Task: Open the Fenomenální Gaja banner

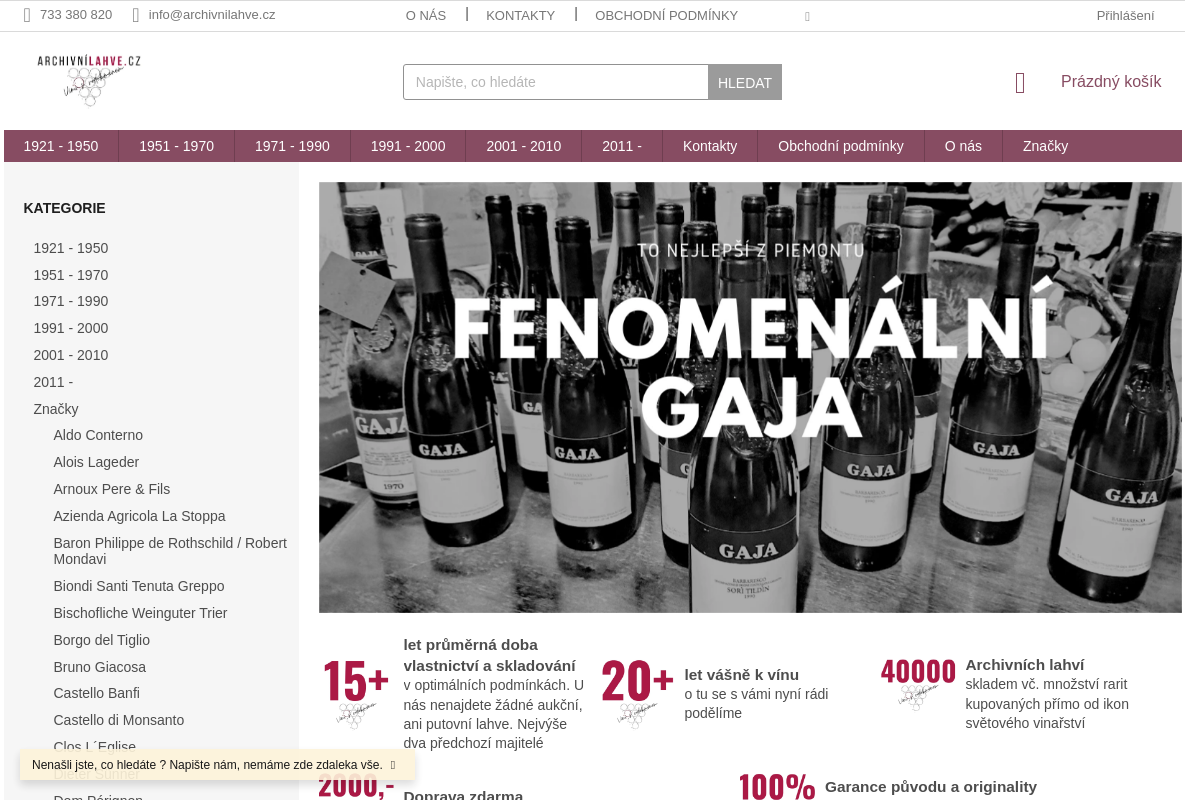Action: [750, 397]
